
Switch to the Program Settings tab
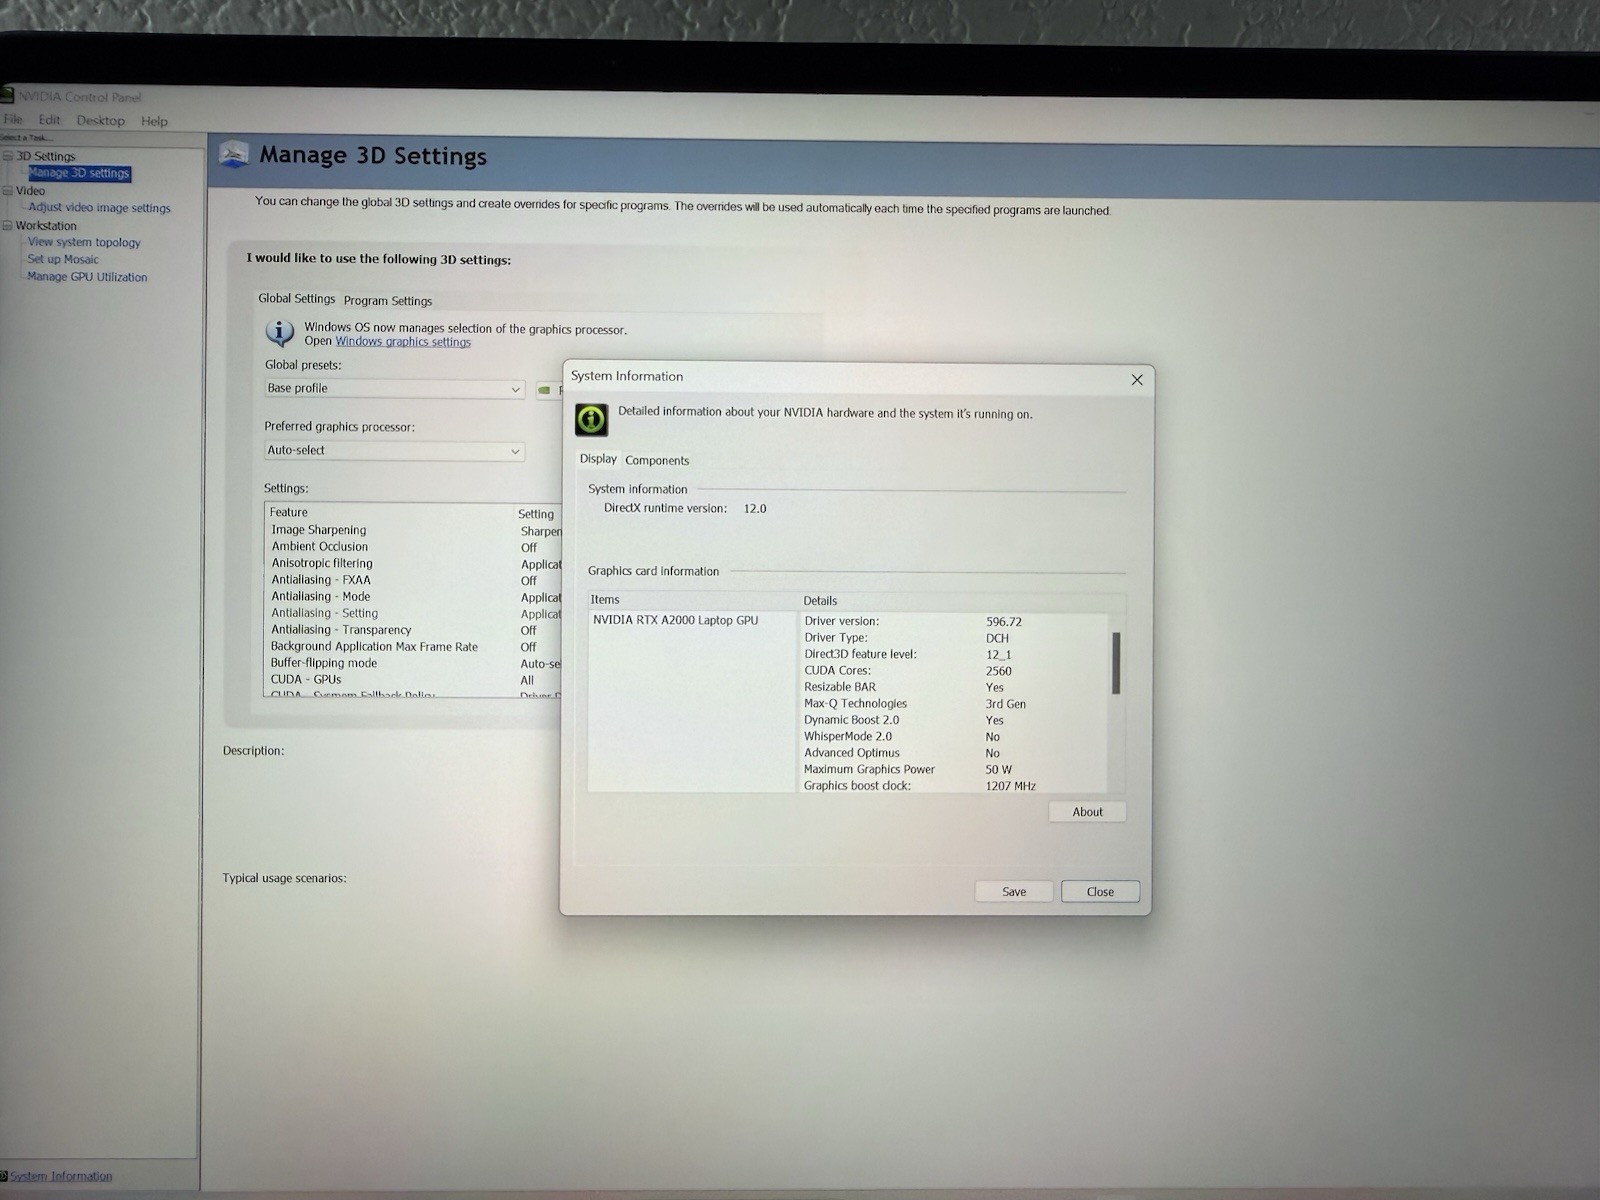pos(388,300)
